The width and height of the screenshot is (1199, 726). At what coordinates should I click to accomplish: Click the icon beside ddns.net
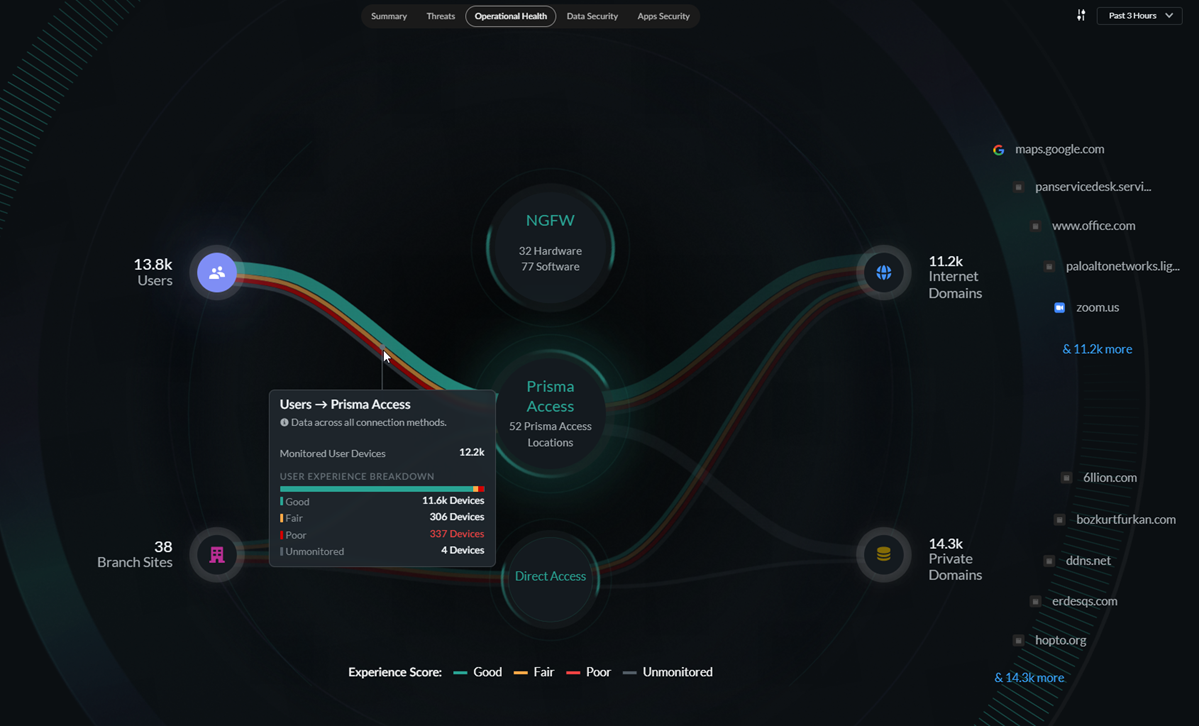point(1049,561)
